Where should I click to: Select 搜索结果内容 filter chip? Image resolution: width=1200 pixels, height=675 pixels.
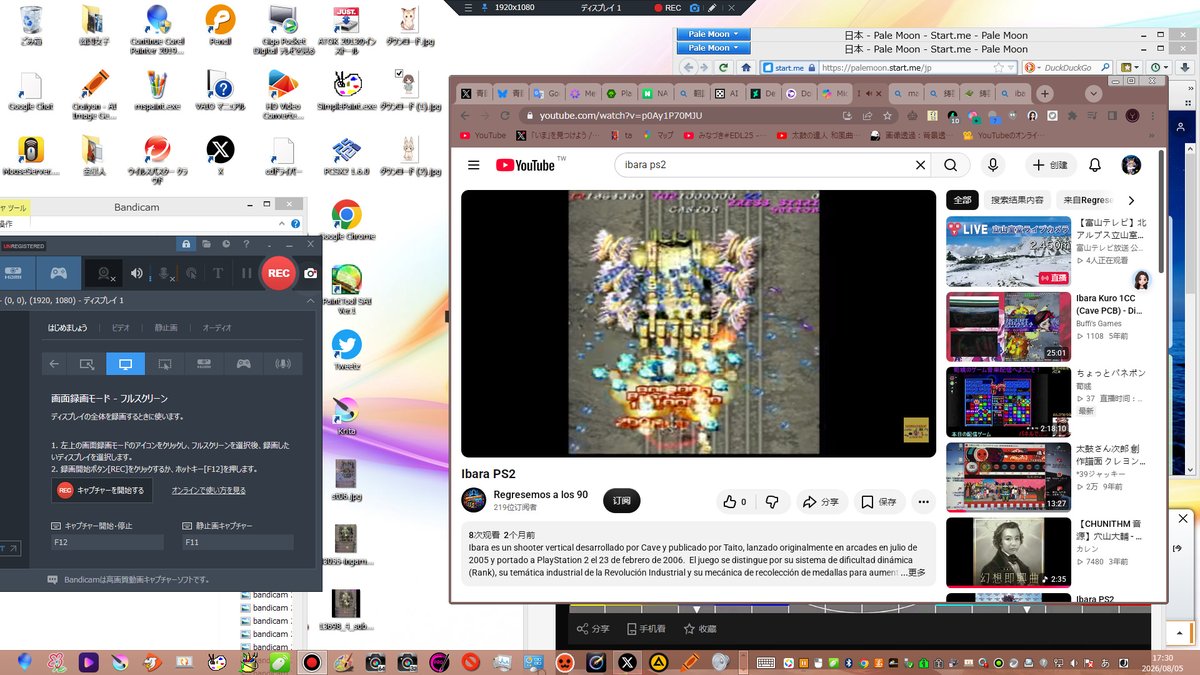point(1017,200)
